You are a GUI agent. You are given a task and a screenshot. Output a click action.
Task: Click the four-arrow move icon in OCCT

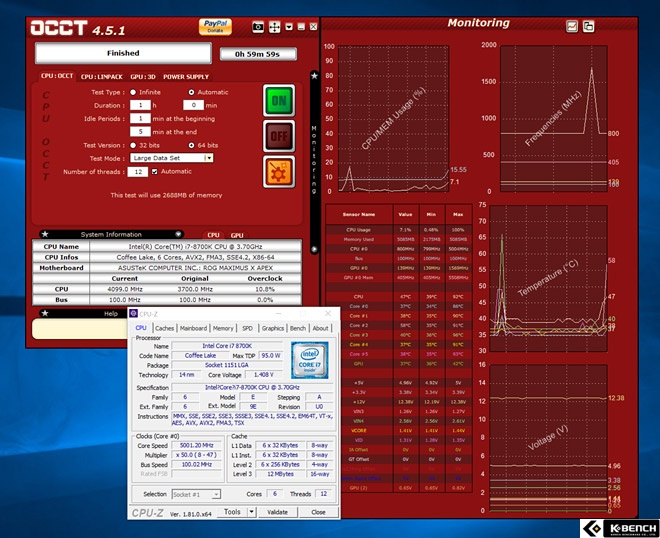(x=274, y=27)
